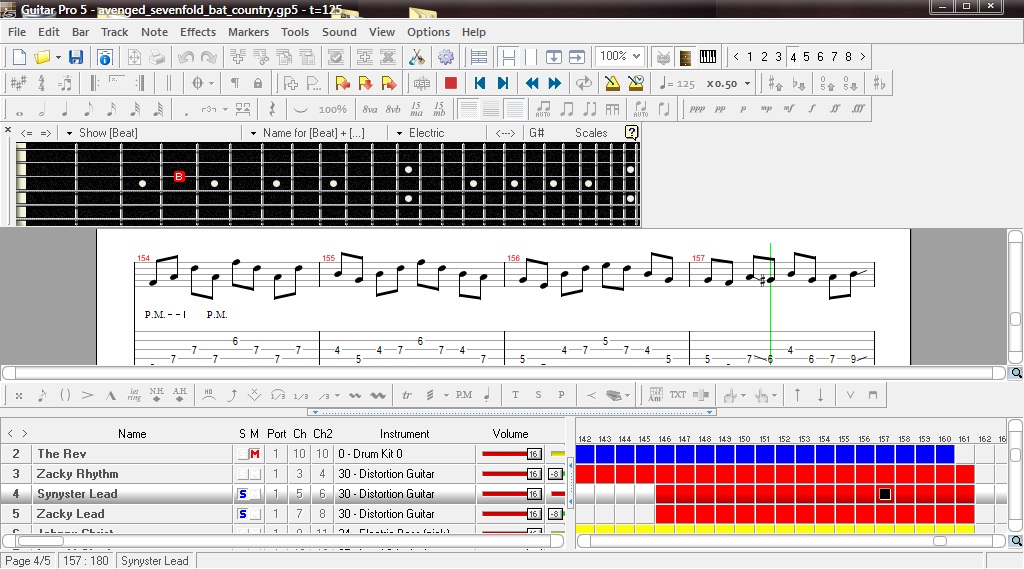This screenshot has height=569, width=1024.
Task: Open the Markers menu
Action: pos(248,32)
